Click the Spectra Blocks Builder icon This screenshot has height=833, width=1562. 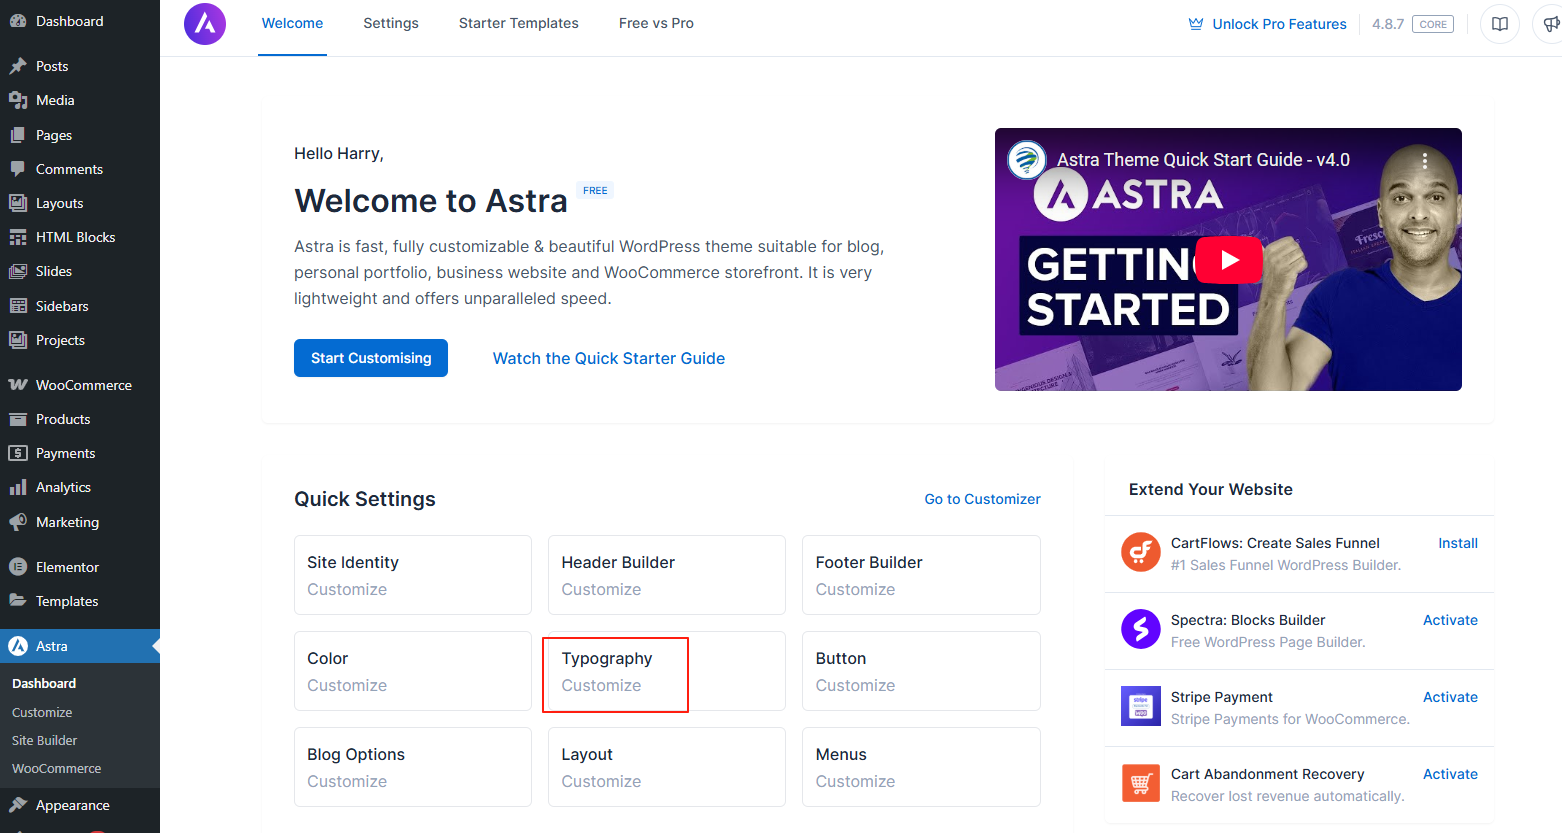[1140, 629]
